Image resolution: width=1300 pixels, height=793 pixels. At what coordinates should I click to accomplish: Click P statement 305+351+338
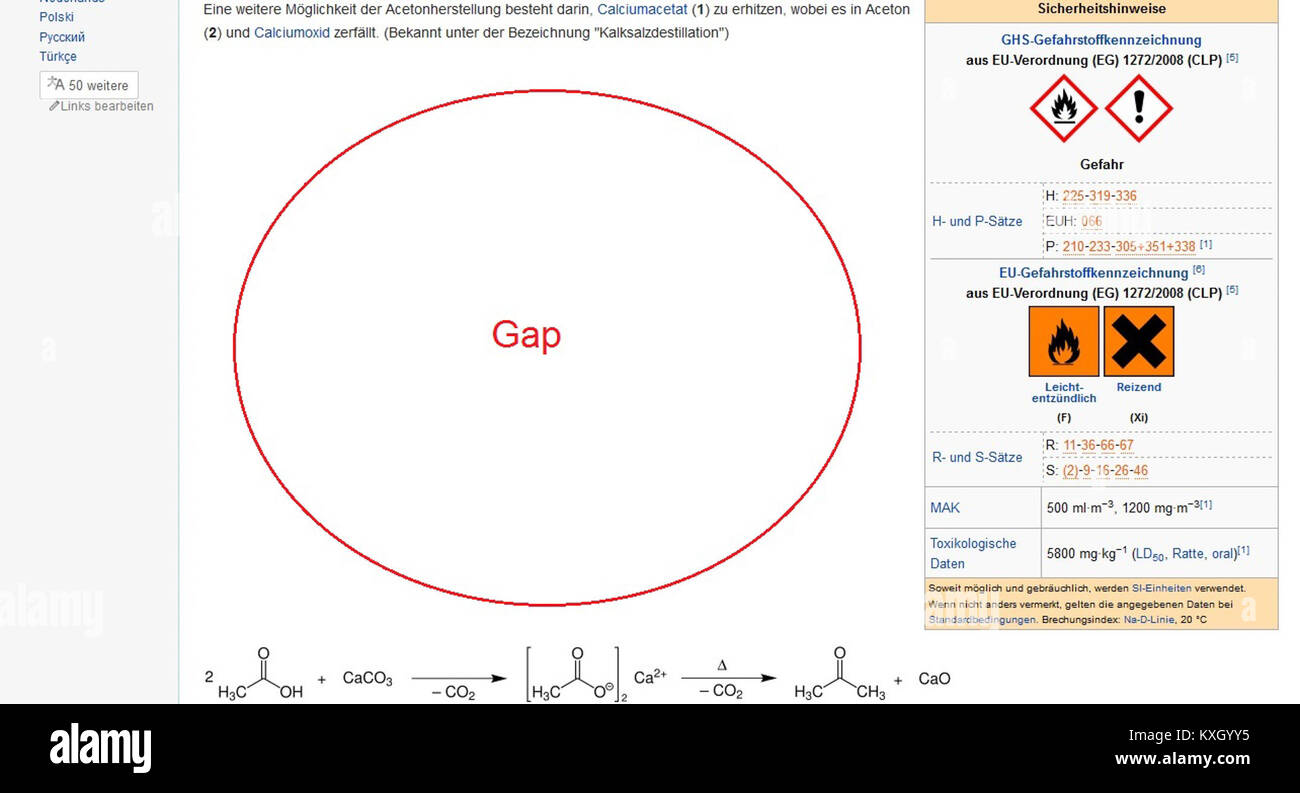click(1156, 246)
